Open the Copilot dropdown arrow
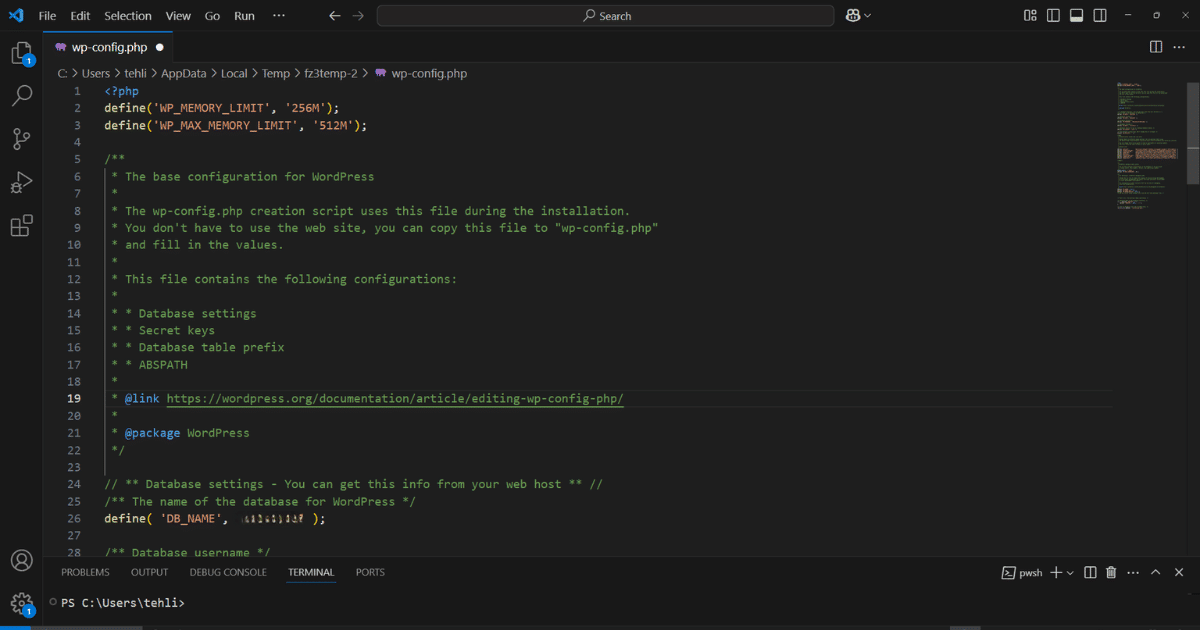The height and width of the screenshot is (630, 1200). click(x=868, y=16)
